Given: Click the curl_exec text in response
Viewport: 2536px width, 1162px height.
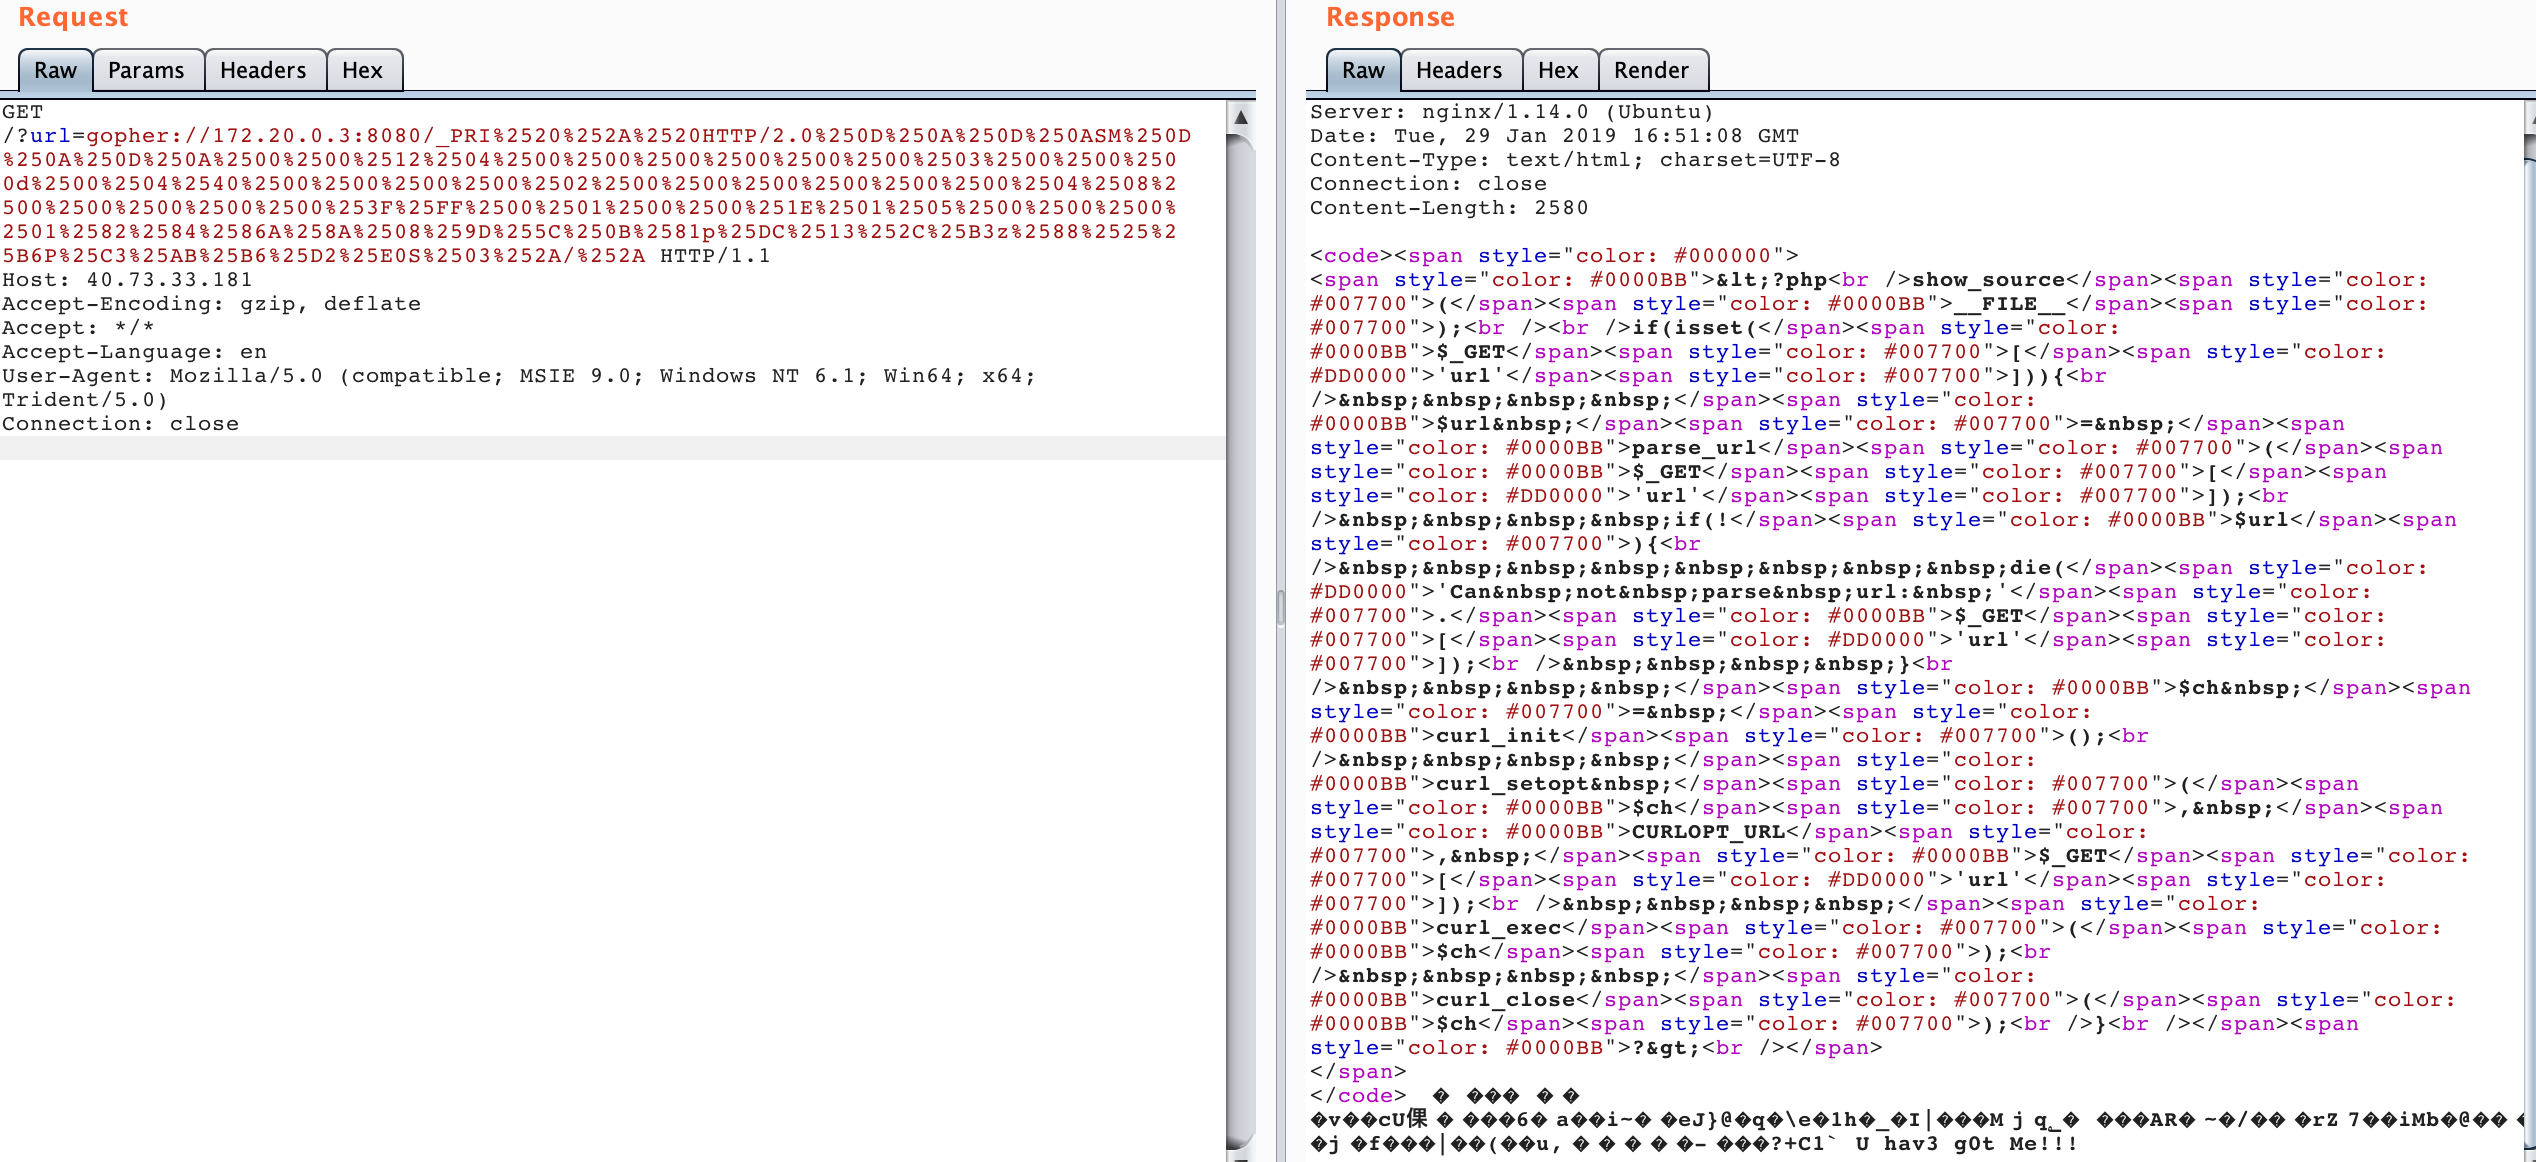Looking at the screenshot, I should click(1499, 928).
